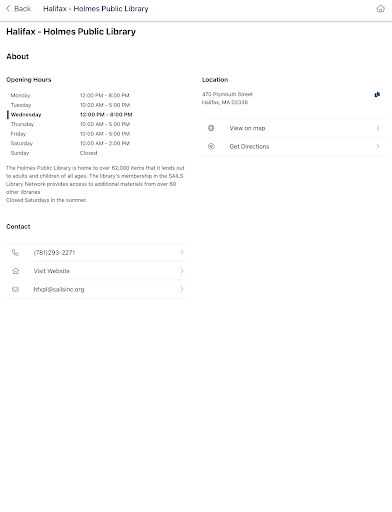Tap the phone icon in Contact
Viewport: 392px width, 512px height.
[x=15, y=253]
